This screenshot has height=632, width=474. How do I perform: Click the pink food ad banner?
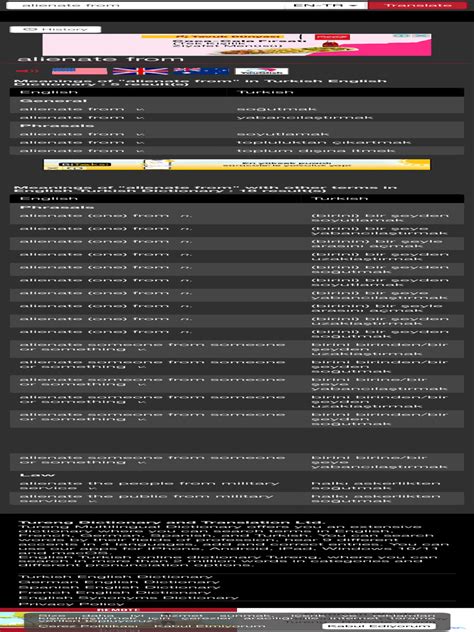237,45
